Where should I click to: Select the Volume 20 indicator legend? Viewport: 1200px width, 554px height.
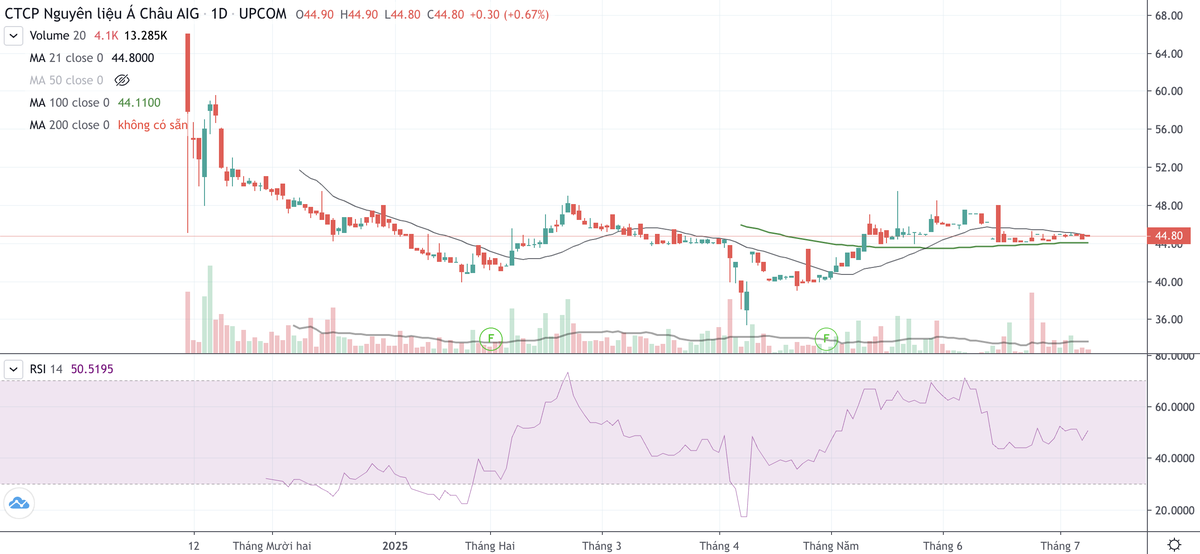pos(57,36)
